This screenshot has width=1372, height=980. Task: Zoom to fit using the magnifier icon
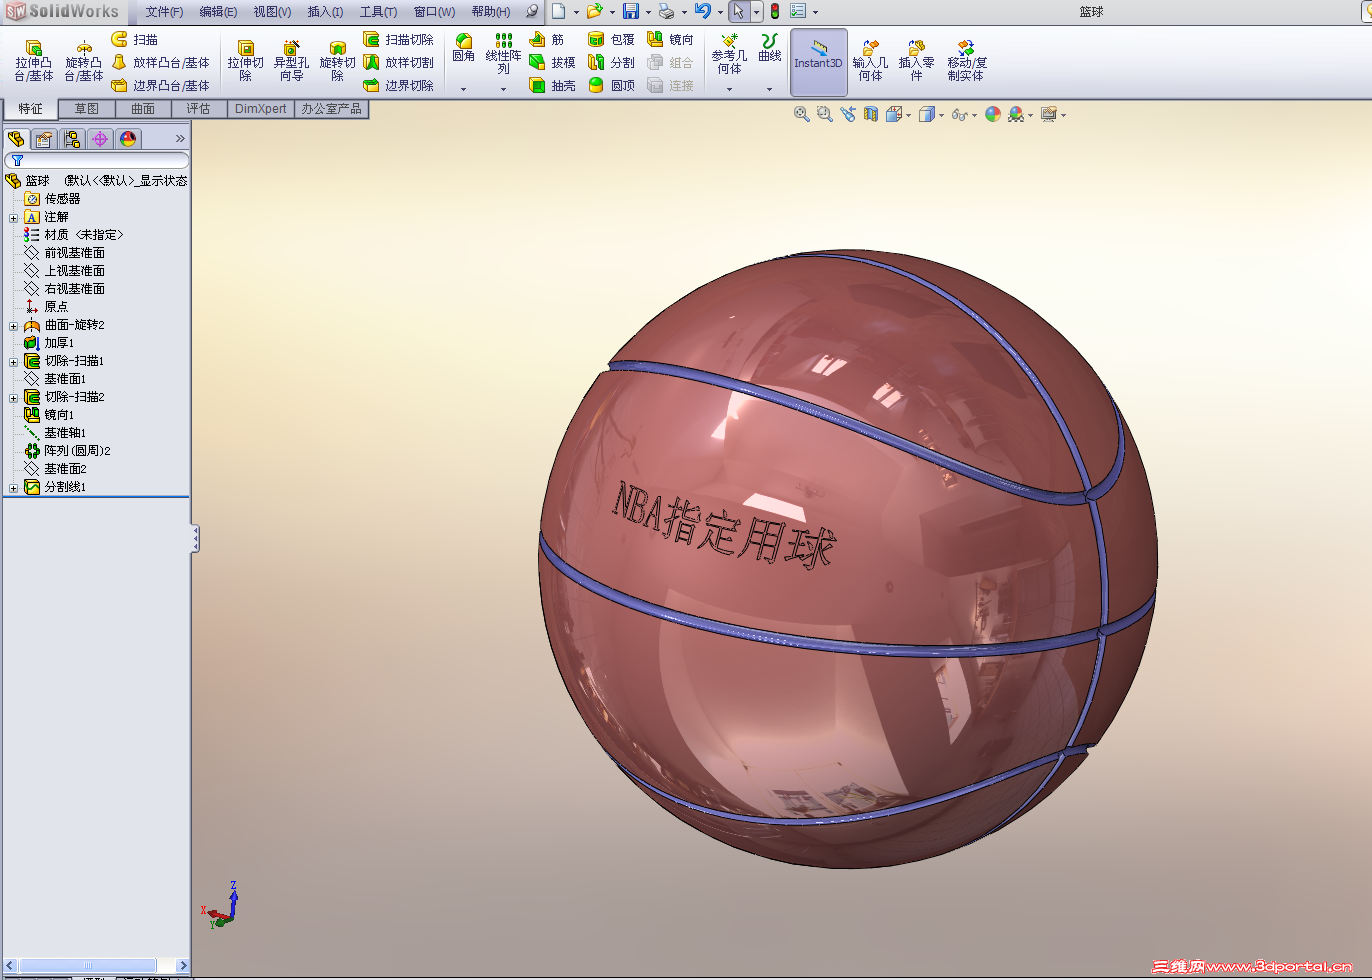pyautogui.click(x=802, y=114)
